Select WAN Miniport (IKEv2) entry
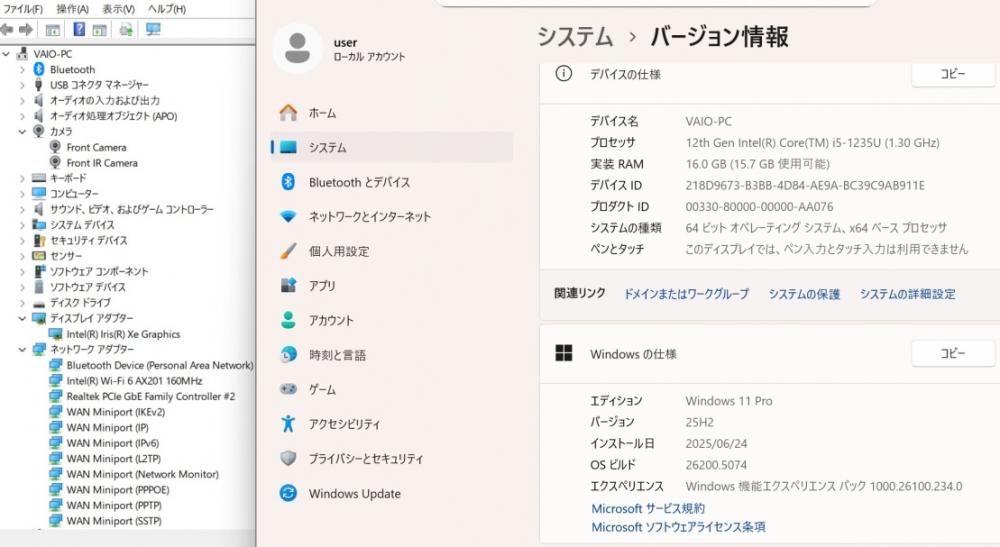The image size is (1000, 547). click(x=115, y=412)
